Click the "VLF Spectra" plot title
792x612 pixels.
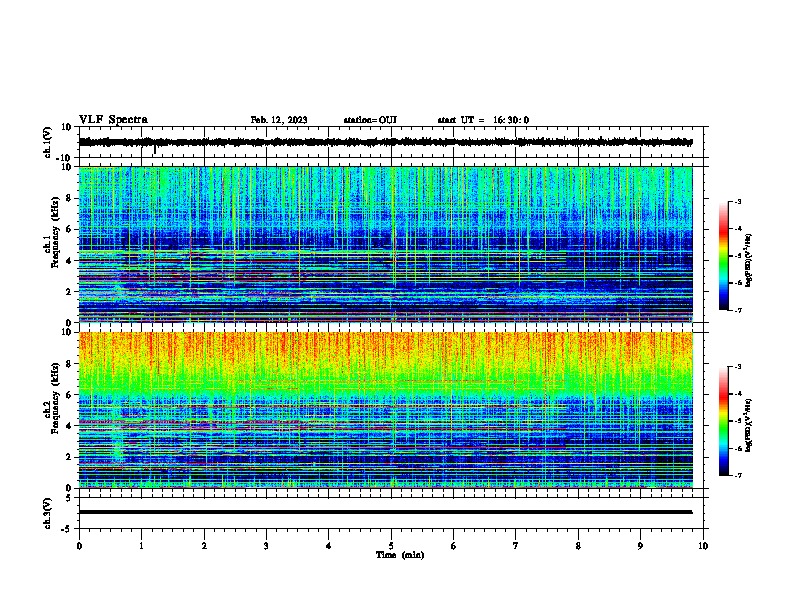pos(113,120)
